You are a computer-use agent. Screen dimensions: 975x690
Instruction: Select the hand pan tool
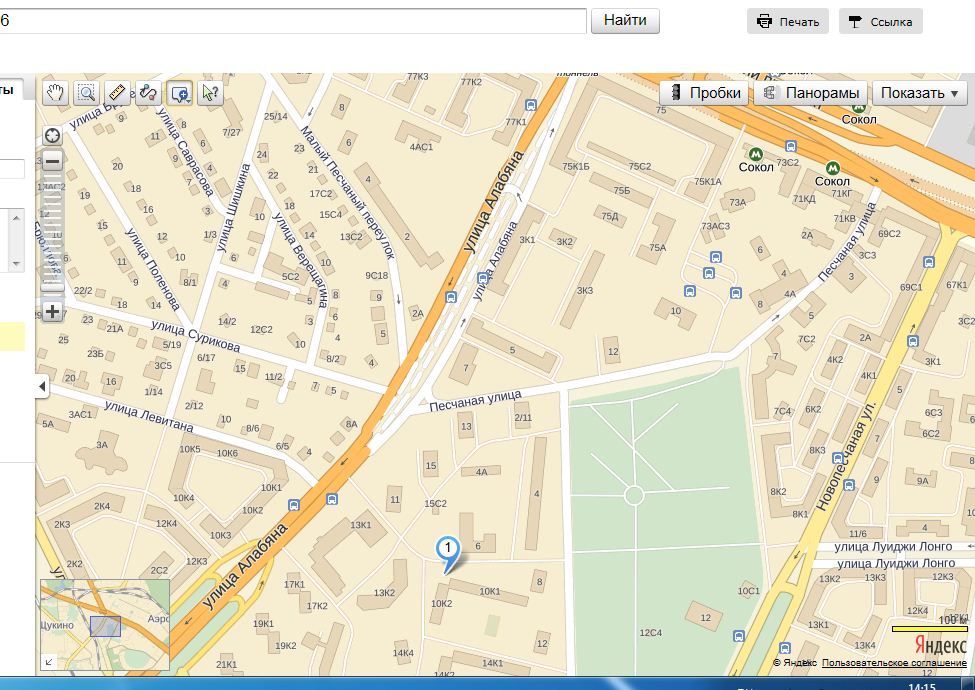pos(56,93)
